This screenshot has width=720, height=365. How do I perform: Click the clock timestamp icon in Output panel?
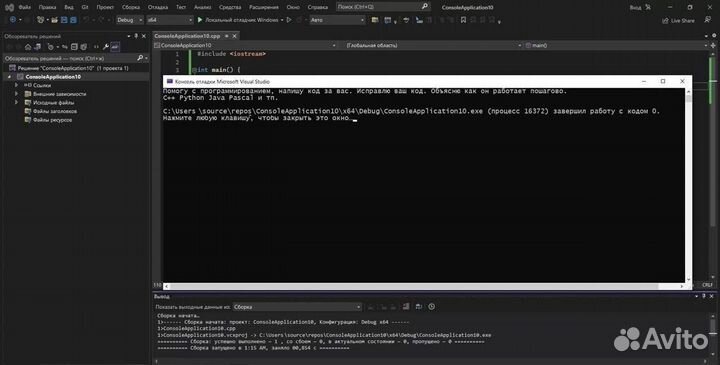click(432, 307)
